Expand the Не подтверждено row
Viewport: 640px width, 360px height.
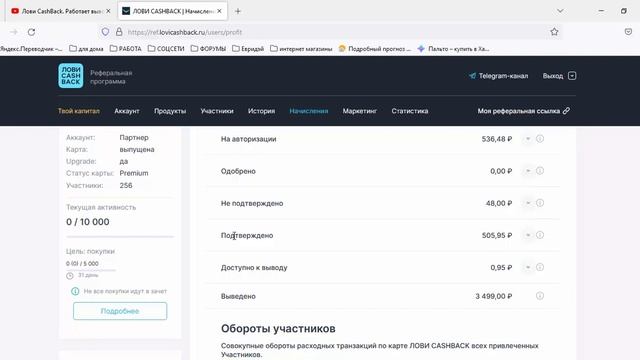pos(528,203)
